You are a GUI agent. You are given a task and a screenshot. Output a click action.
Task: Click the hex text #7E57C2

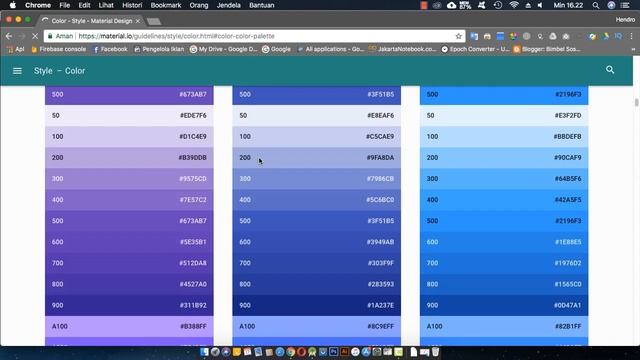click(x=193, y=200)
